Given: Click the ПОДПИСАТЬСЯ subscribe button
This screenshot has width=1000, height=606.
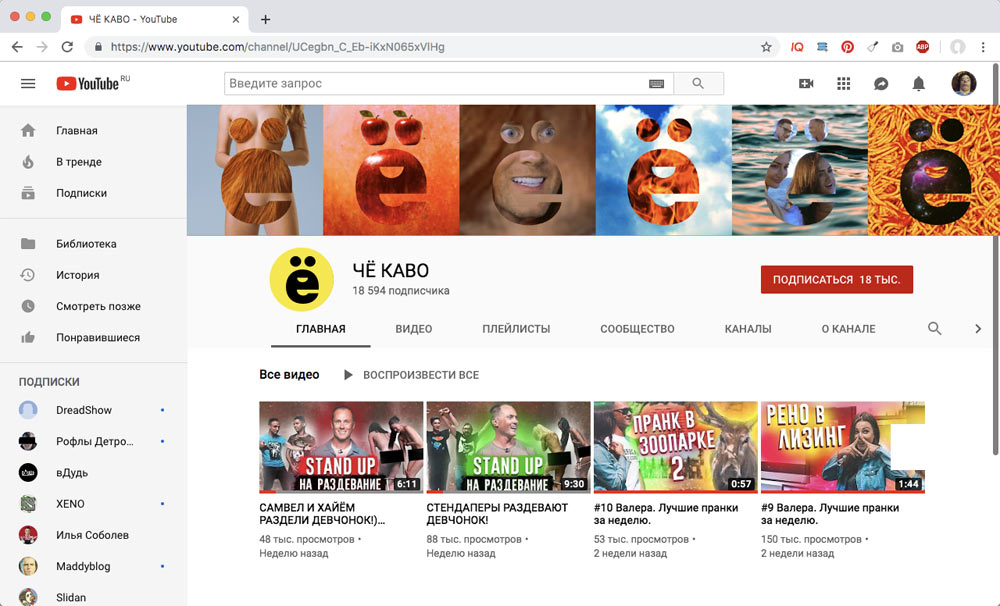Looking at the screenshot, I should point(836,280).
